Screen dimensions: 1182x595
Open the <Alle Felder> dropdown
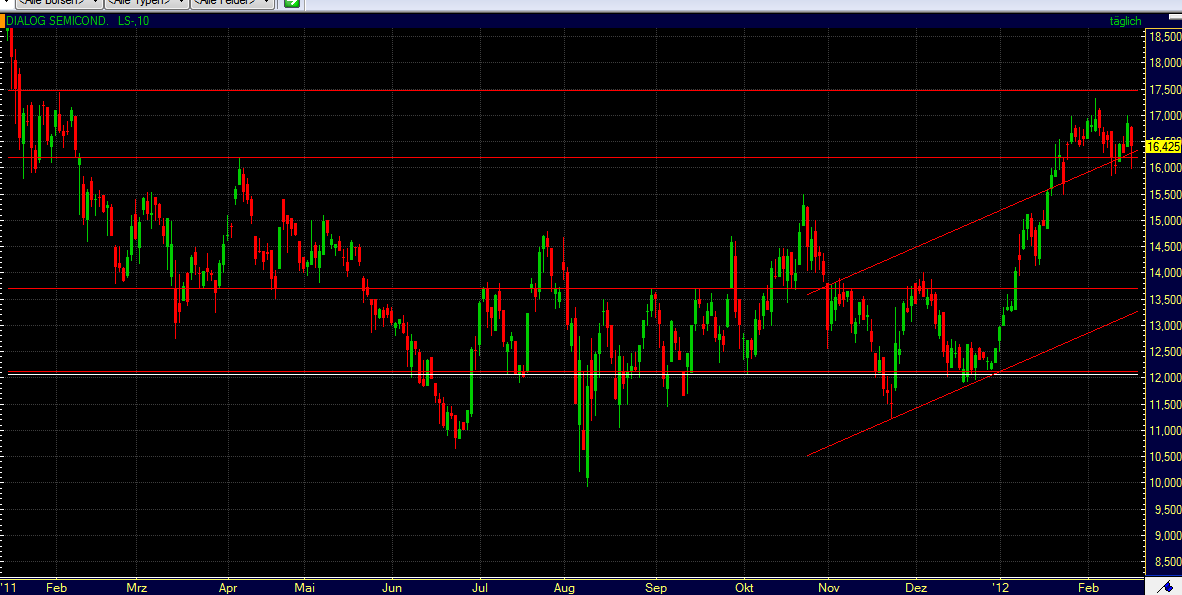click(x=230, y=3)
